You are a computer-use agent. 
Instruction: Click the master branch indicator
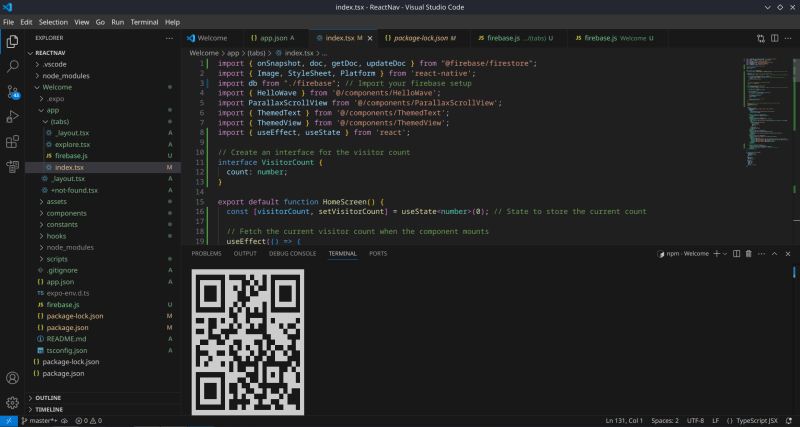point(39,421)
